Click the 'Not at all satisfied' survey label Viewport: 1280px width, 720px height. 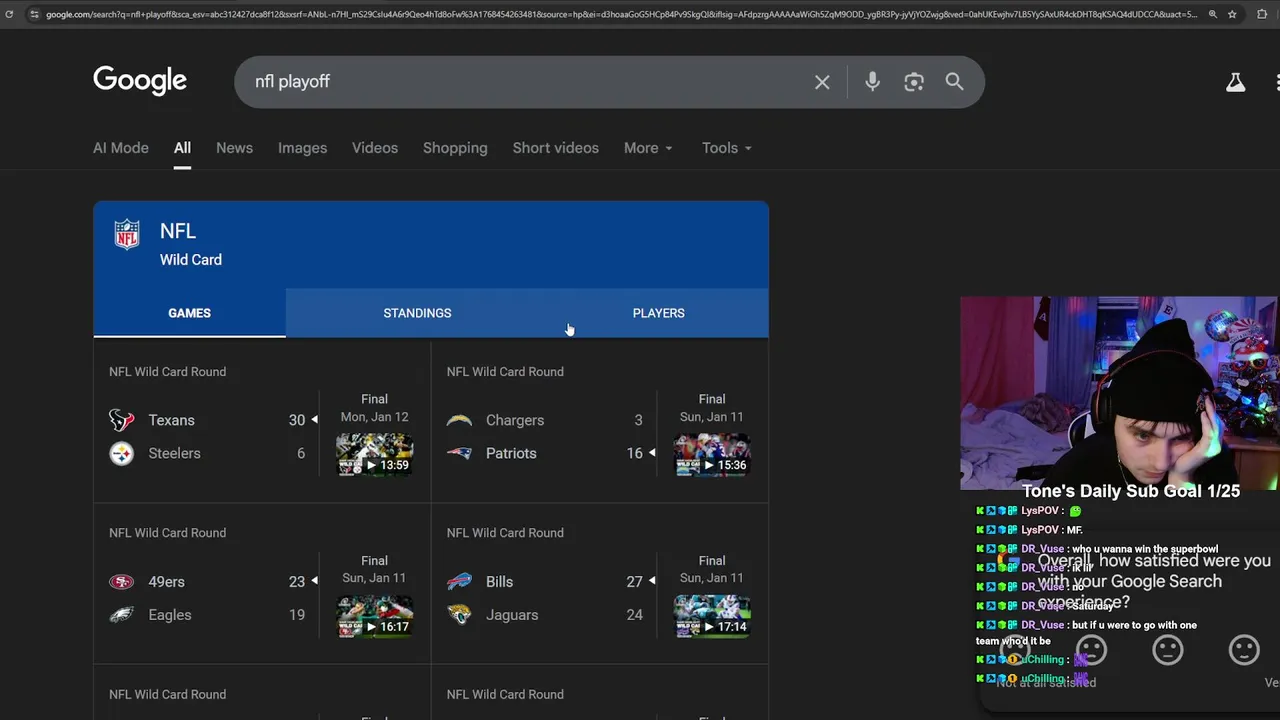[1046, 682]
